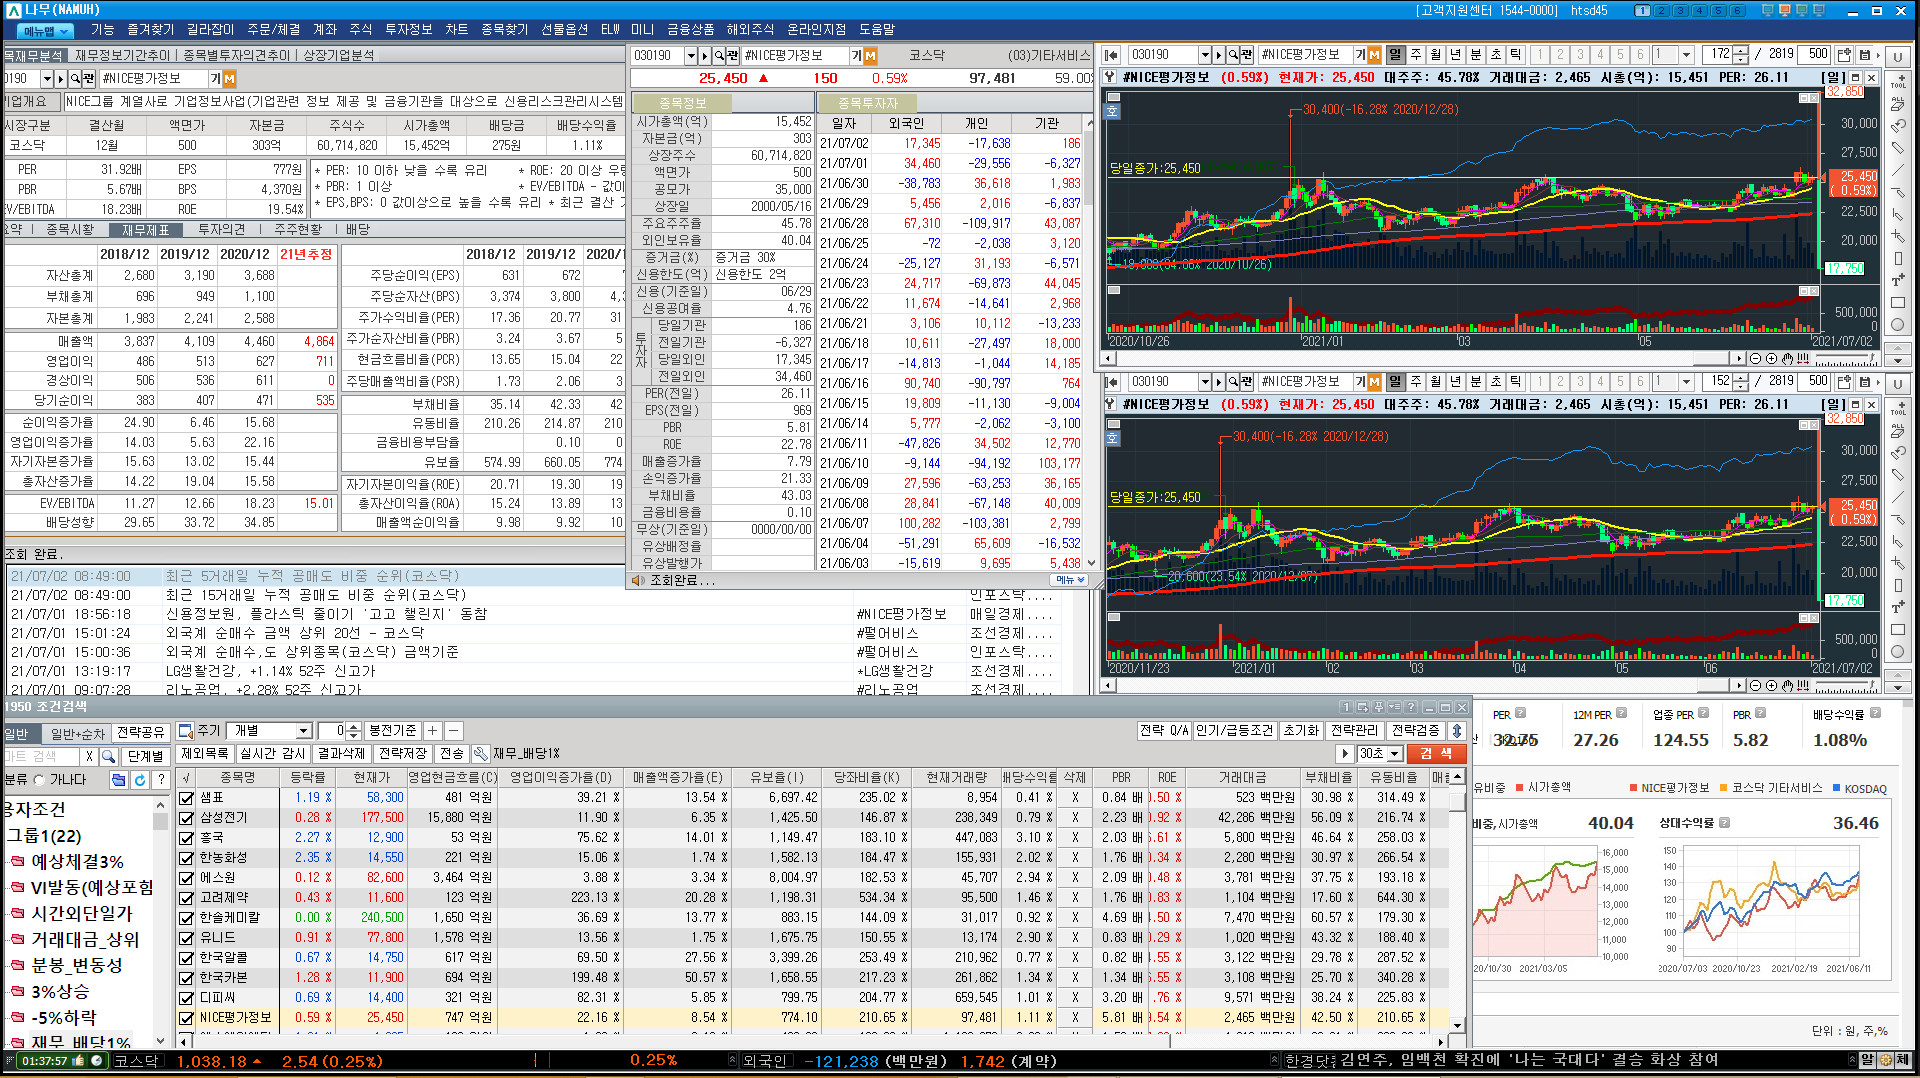Click the minus button next to 봉전기준
This screenshot has width=1920, height=1078.
(453, 731)
